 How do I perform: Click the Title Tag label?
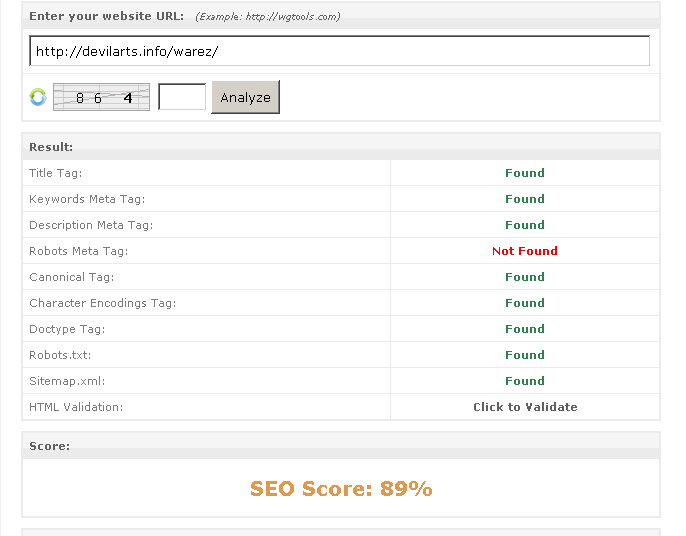(x=56, y=173)
